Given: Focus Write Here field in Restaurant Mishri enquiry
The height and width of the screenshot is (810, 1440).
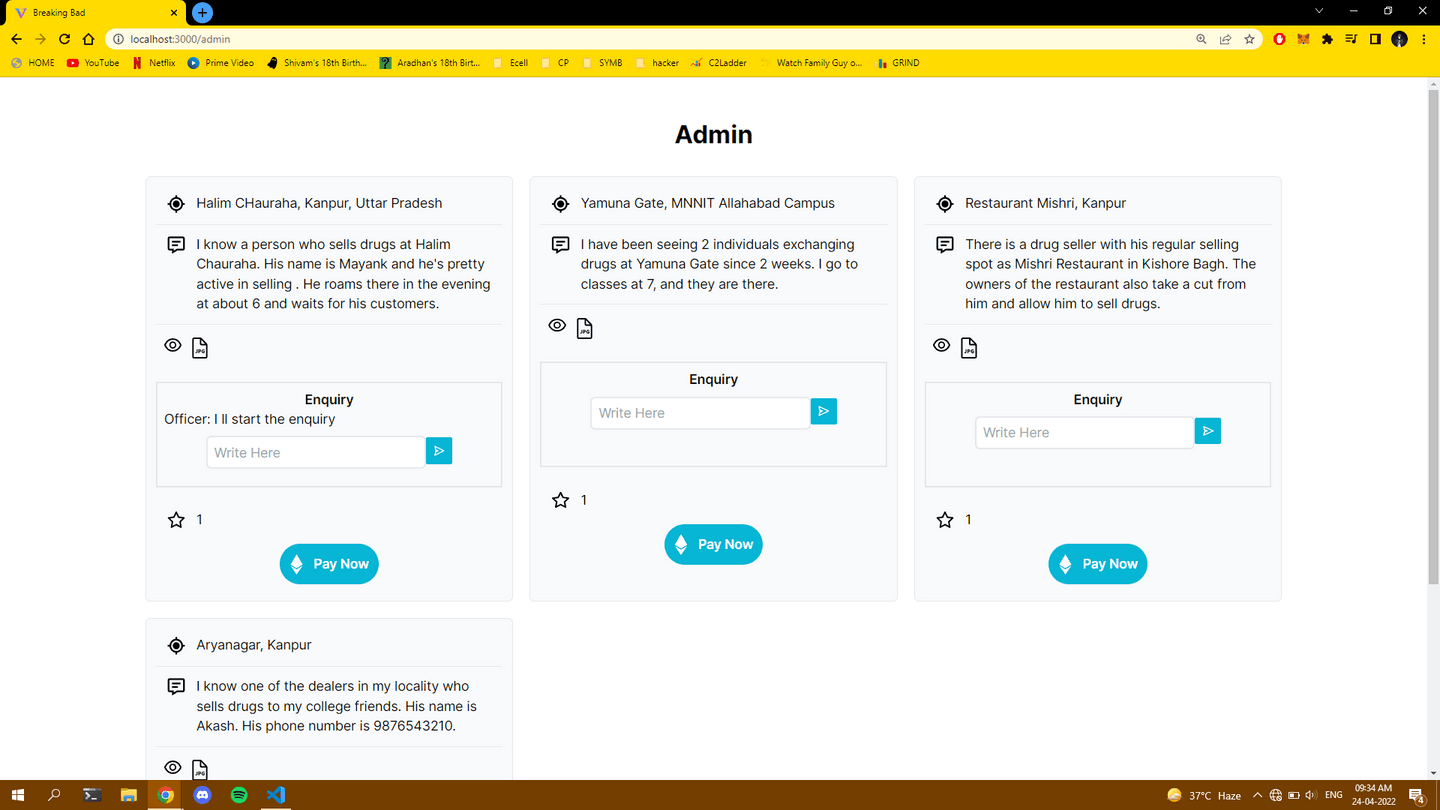Looking at the screenshot, I should click(1085, 432).
